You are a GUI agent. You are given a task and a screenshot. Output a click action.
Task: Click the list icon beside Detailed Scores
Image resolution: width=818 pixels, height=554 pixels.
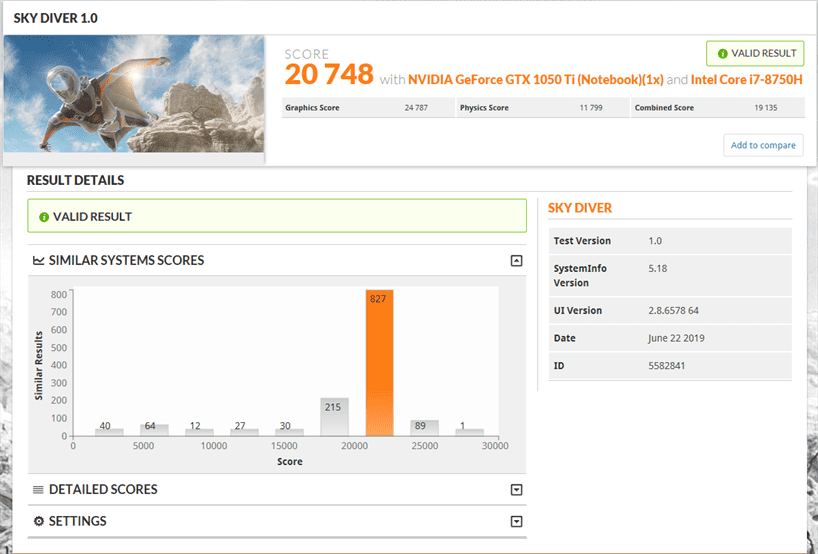38,490
